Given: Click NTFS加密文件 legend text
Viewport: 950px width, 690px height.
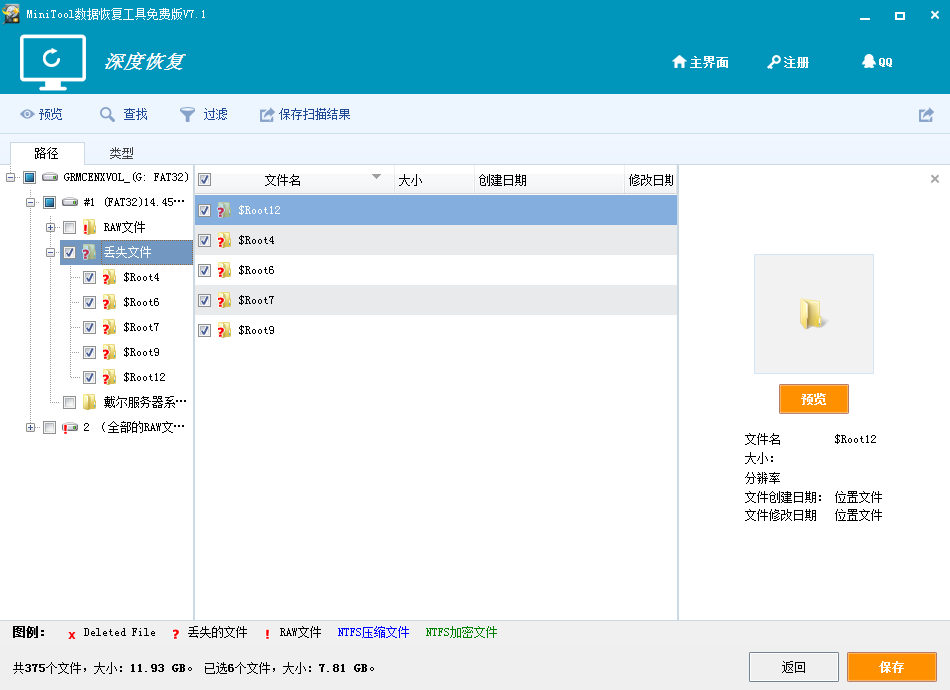Looking at the screenshot, I should coord(461,632).
